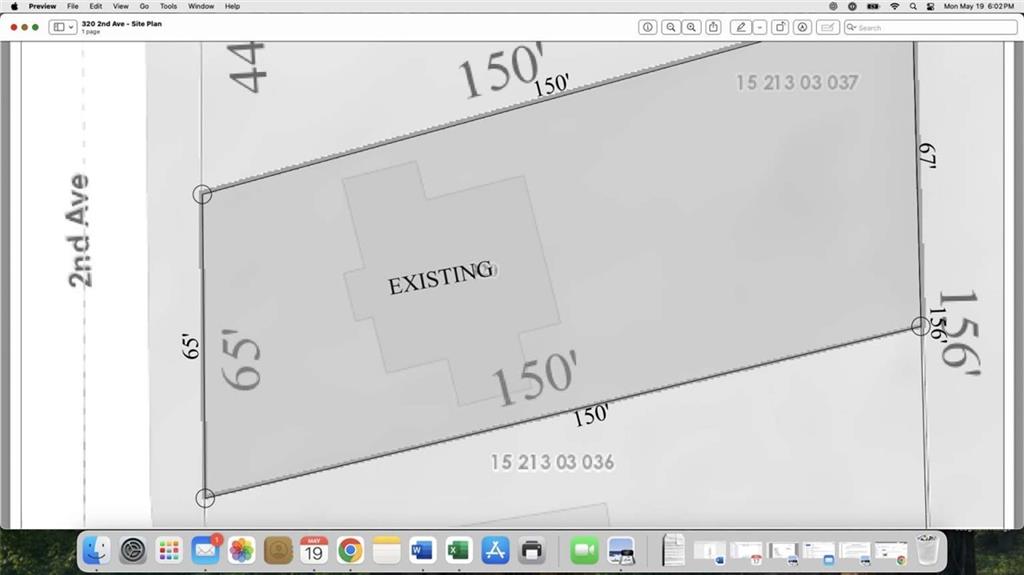The width and height of the screenshot is (1024, 575).
Task: Launch Microsoft Excel from the Dock
Action: click(458, 550)
